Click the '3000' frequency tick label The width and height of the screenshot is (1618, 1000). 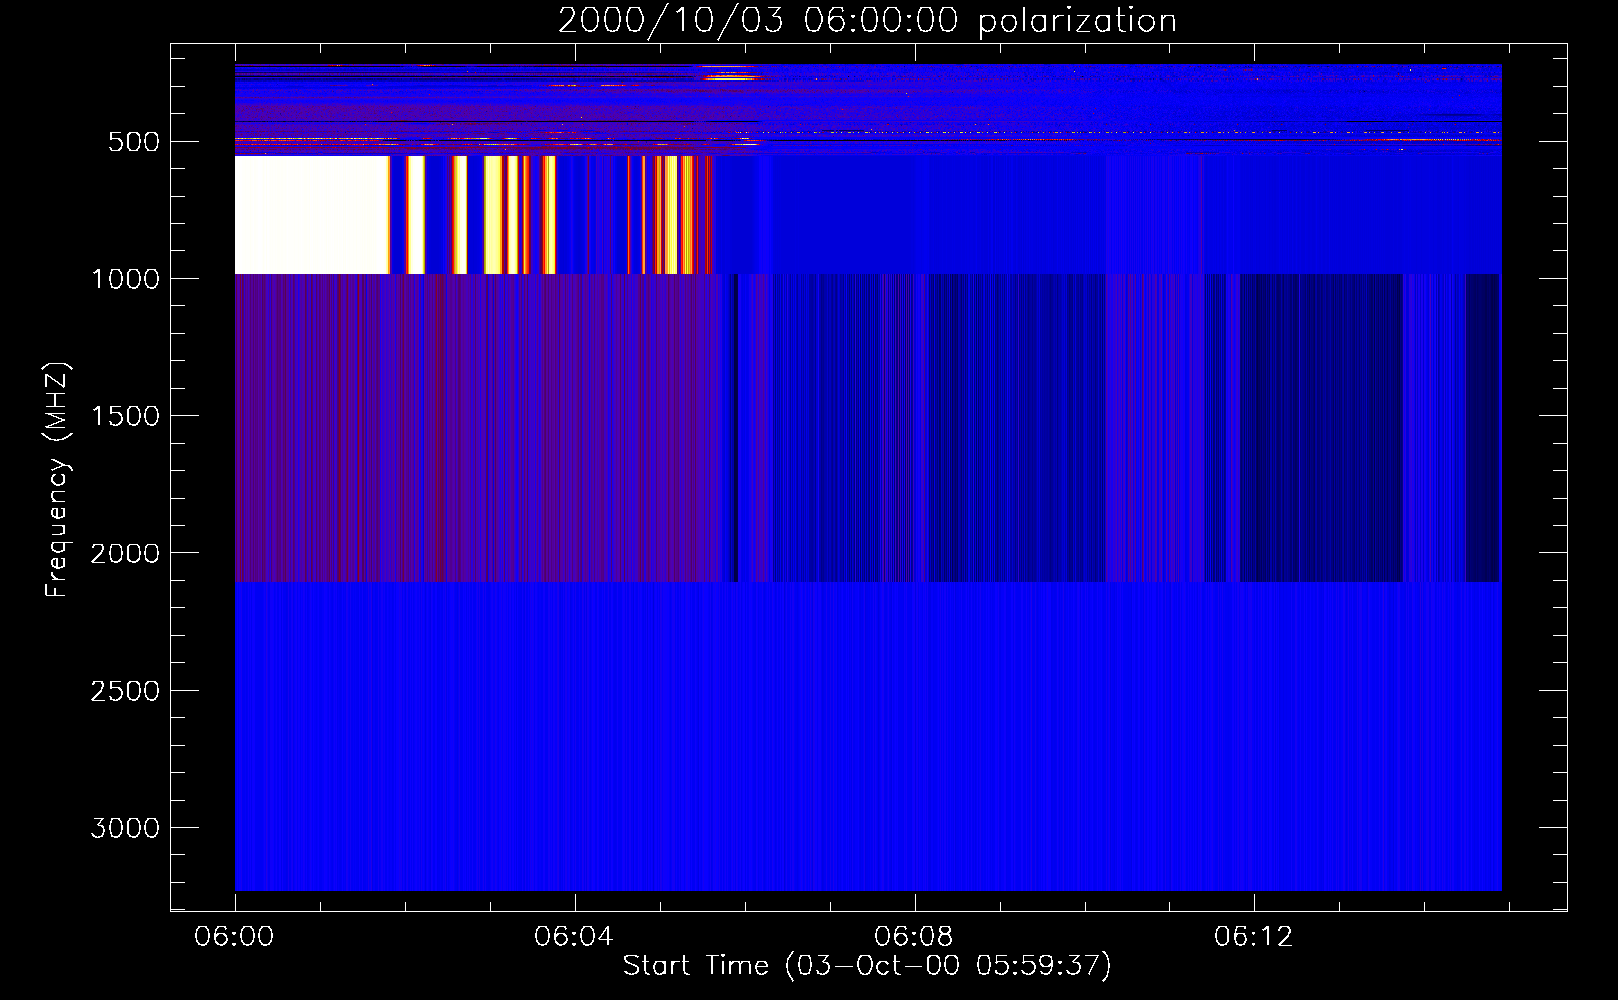click(125, 828)
